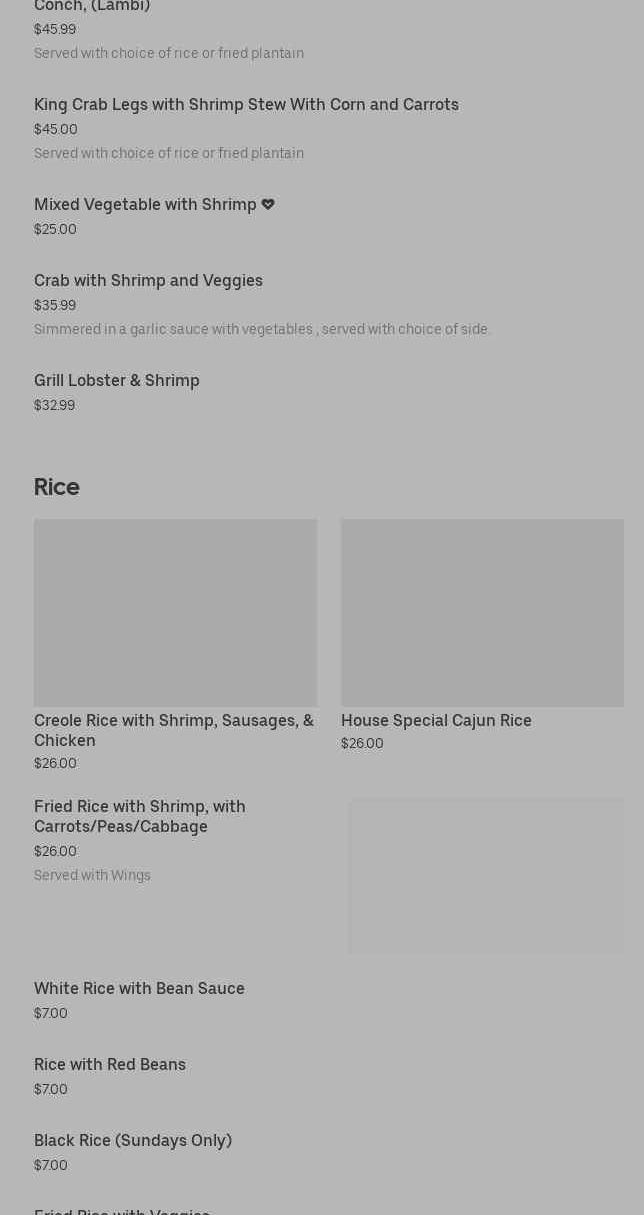644x1215 pixels.
Task: Open the King Crab Legs with Shrimp Stew item
Action: (x=246, y=105)
